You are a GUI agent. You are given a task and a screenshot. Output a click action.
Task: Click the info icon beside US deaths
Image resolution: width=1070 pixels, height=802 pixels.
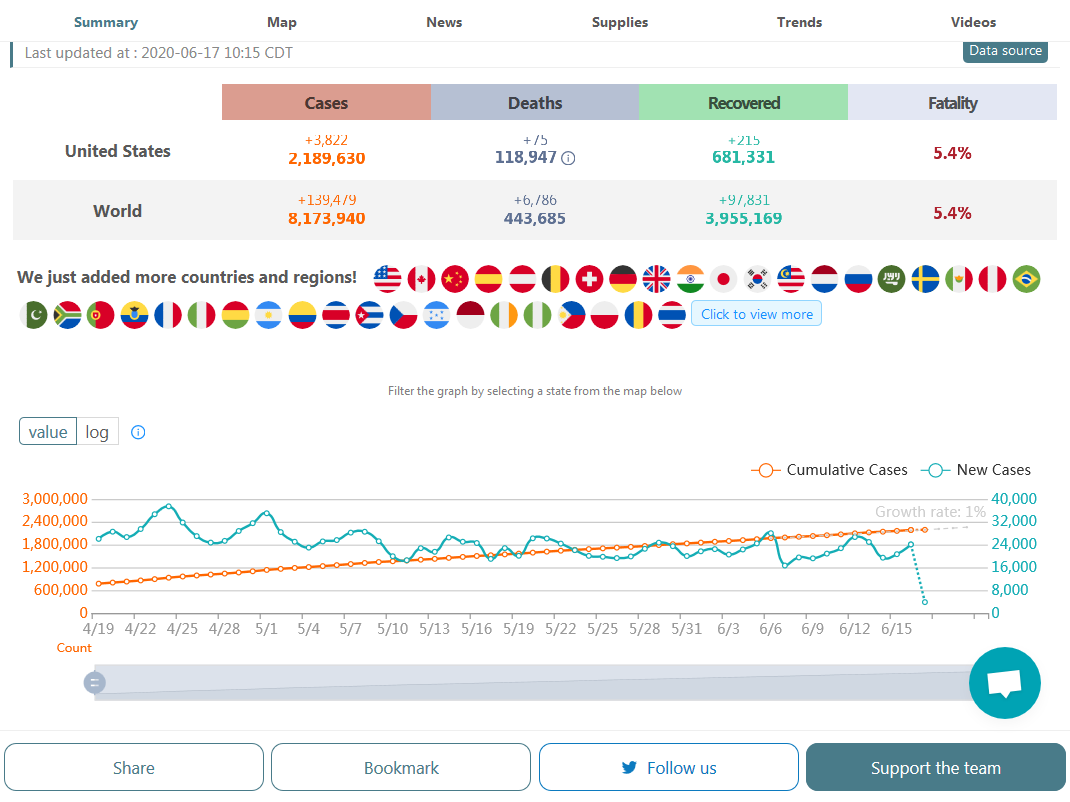(568, 158)
